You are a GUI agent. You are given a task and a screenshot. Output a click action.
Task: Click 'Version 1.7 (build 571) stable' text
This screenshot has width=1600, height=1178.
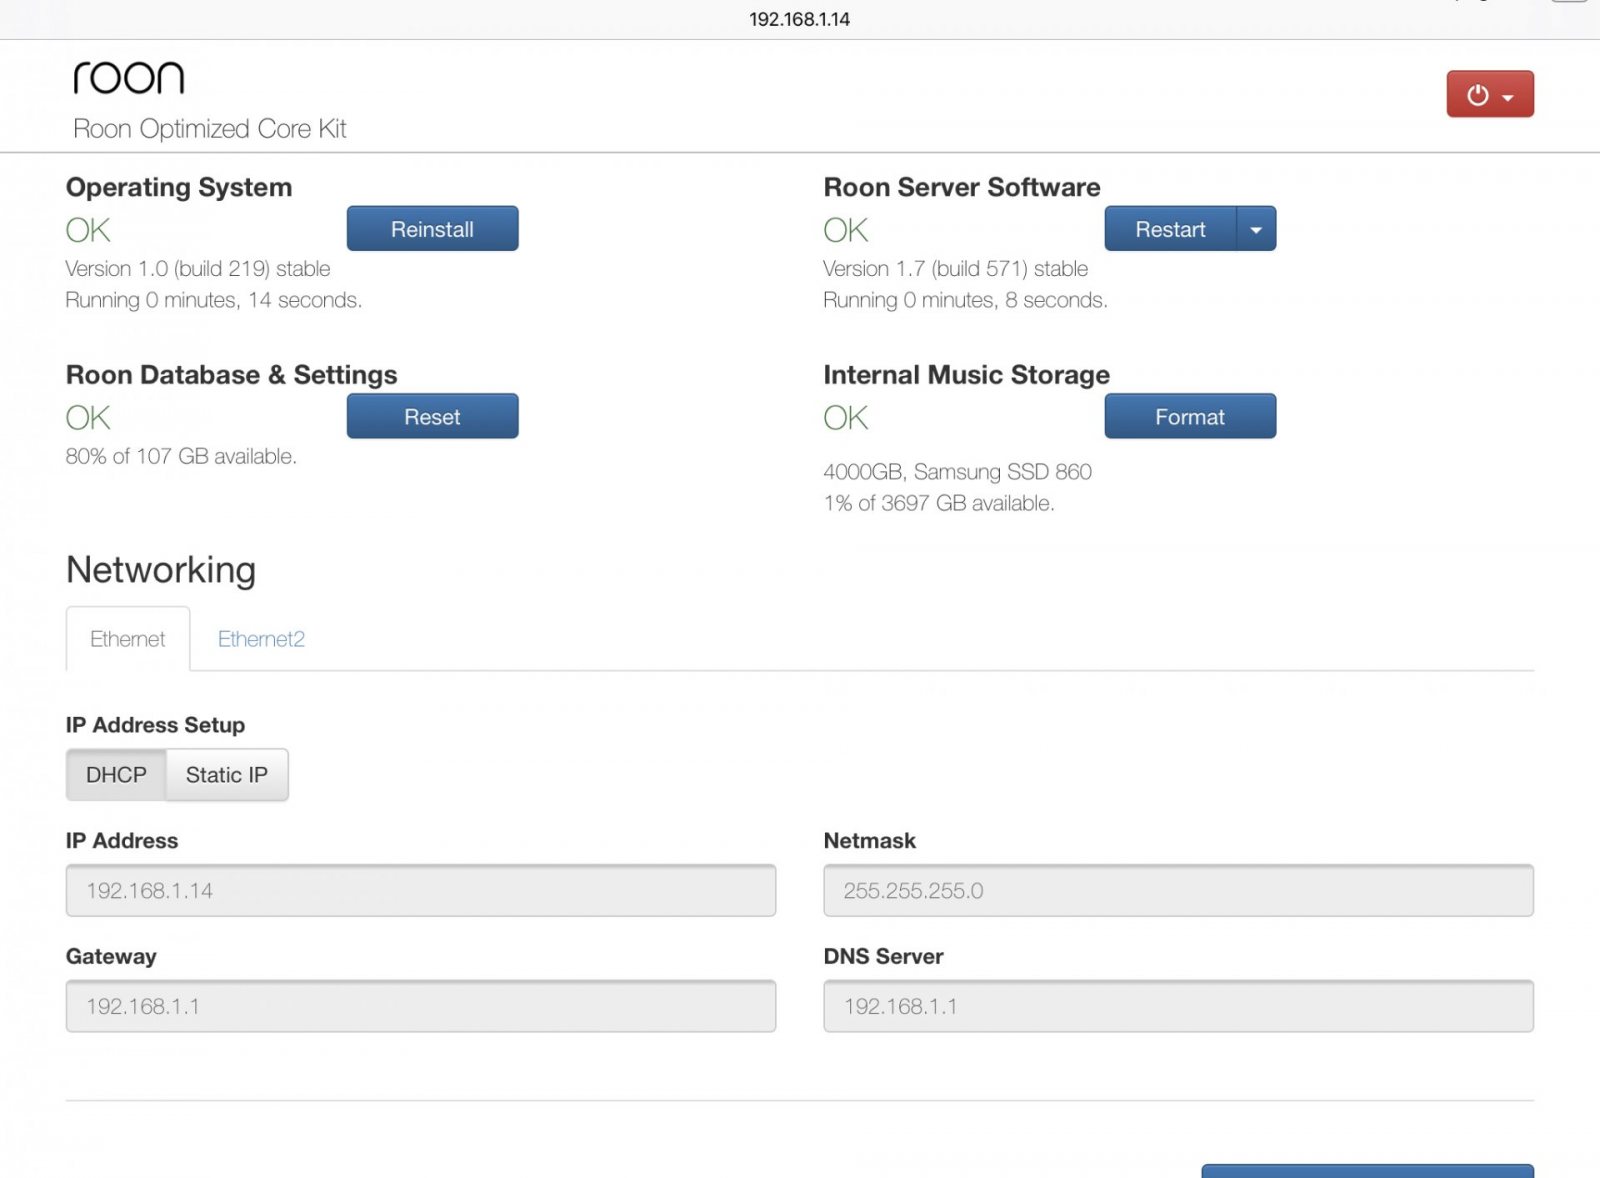pyautogui.click(x=956, y=269)
